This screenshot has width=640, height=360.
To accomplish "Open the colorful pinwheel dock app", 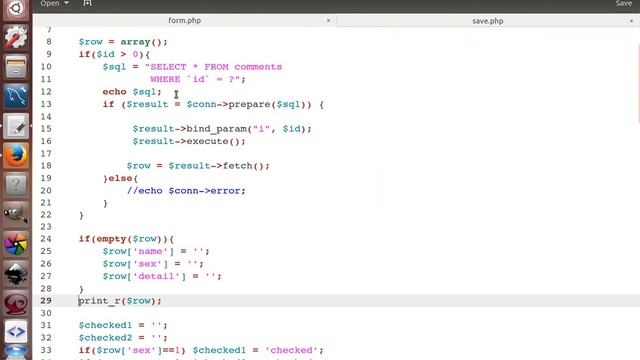I will pos(16,244).
